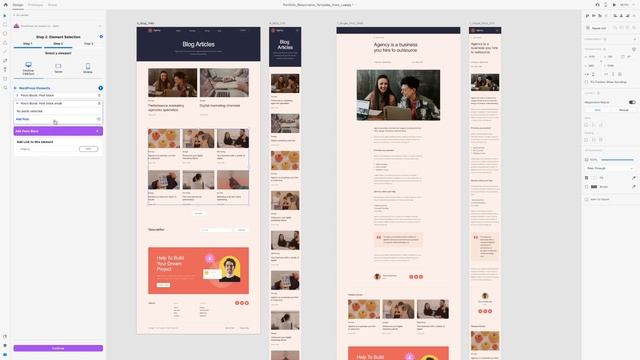Screen dimensions: 640x360
Task: Select the Select (arrow) tool
Action: pos(5,16)
